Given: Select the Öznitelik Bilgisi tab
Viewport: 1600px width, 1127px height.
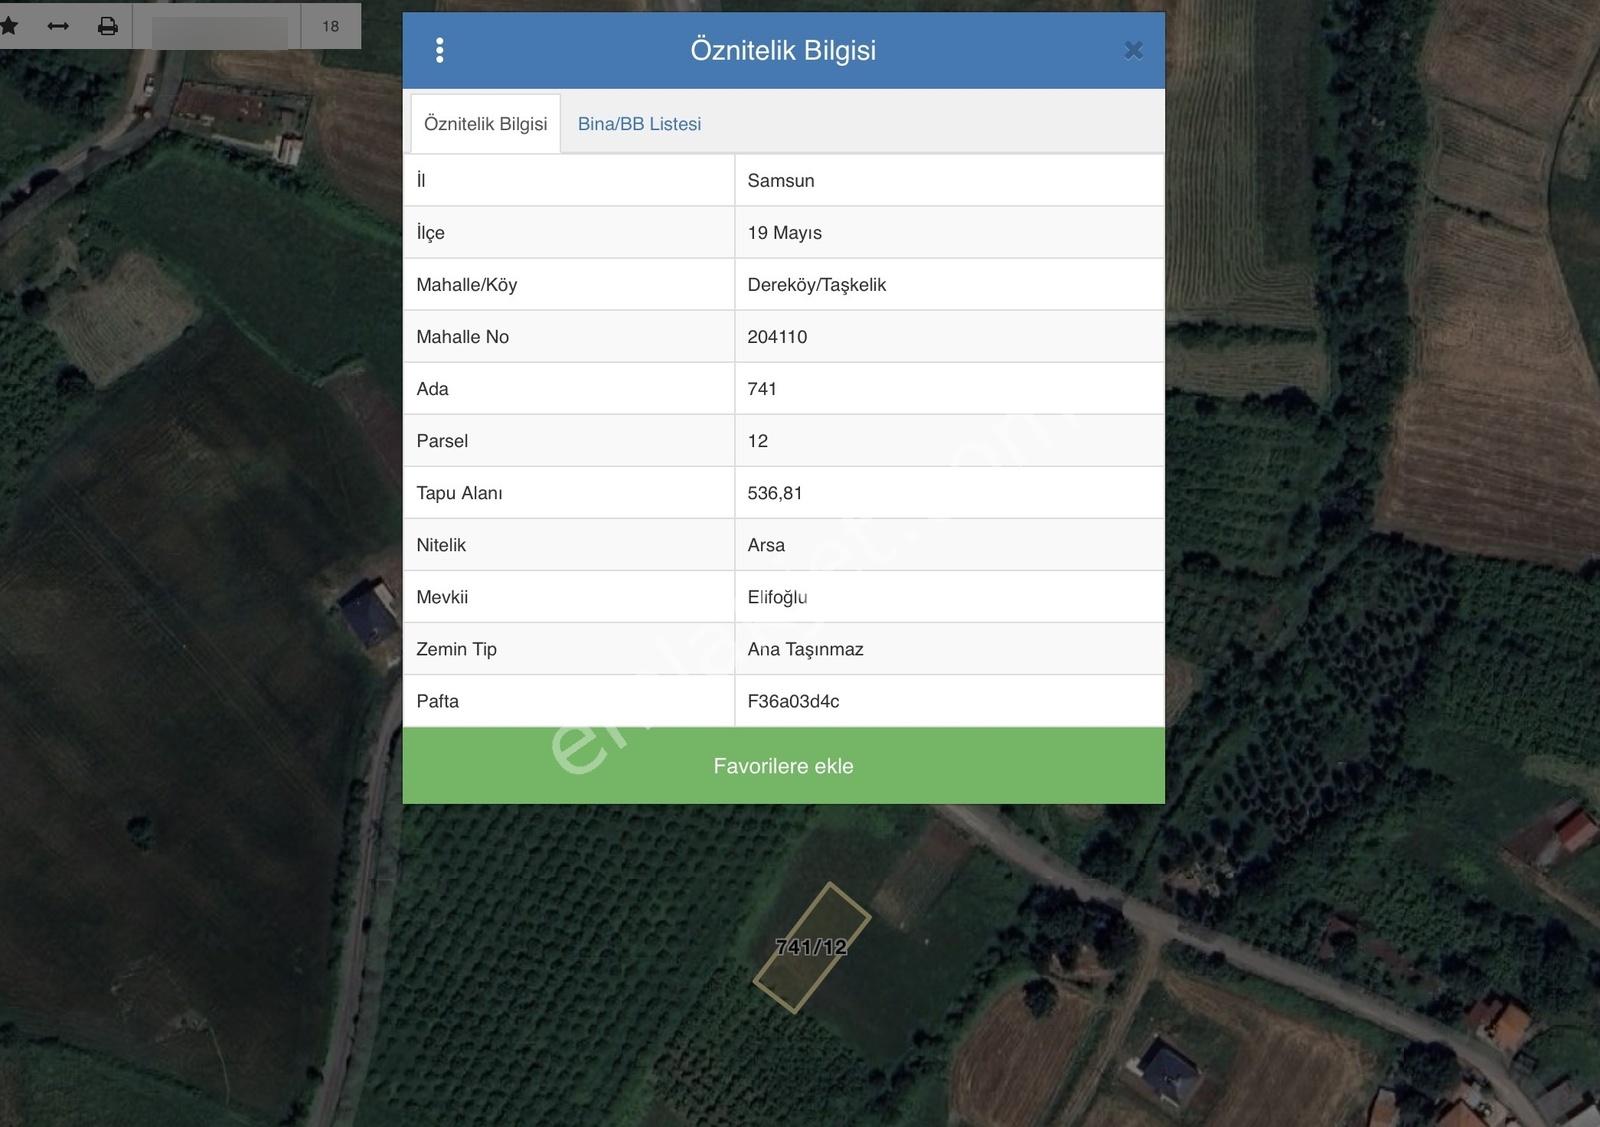Looking at the screenshot, I should click(x=485, y=124).
